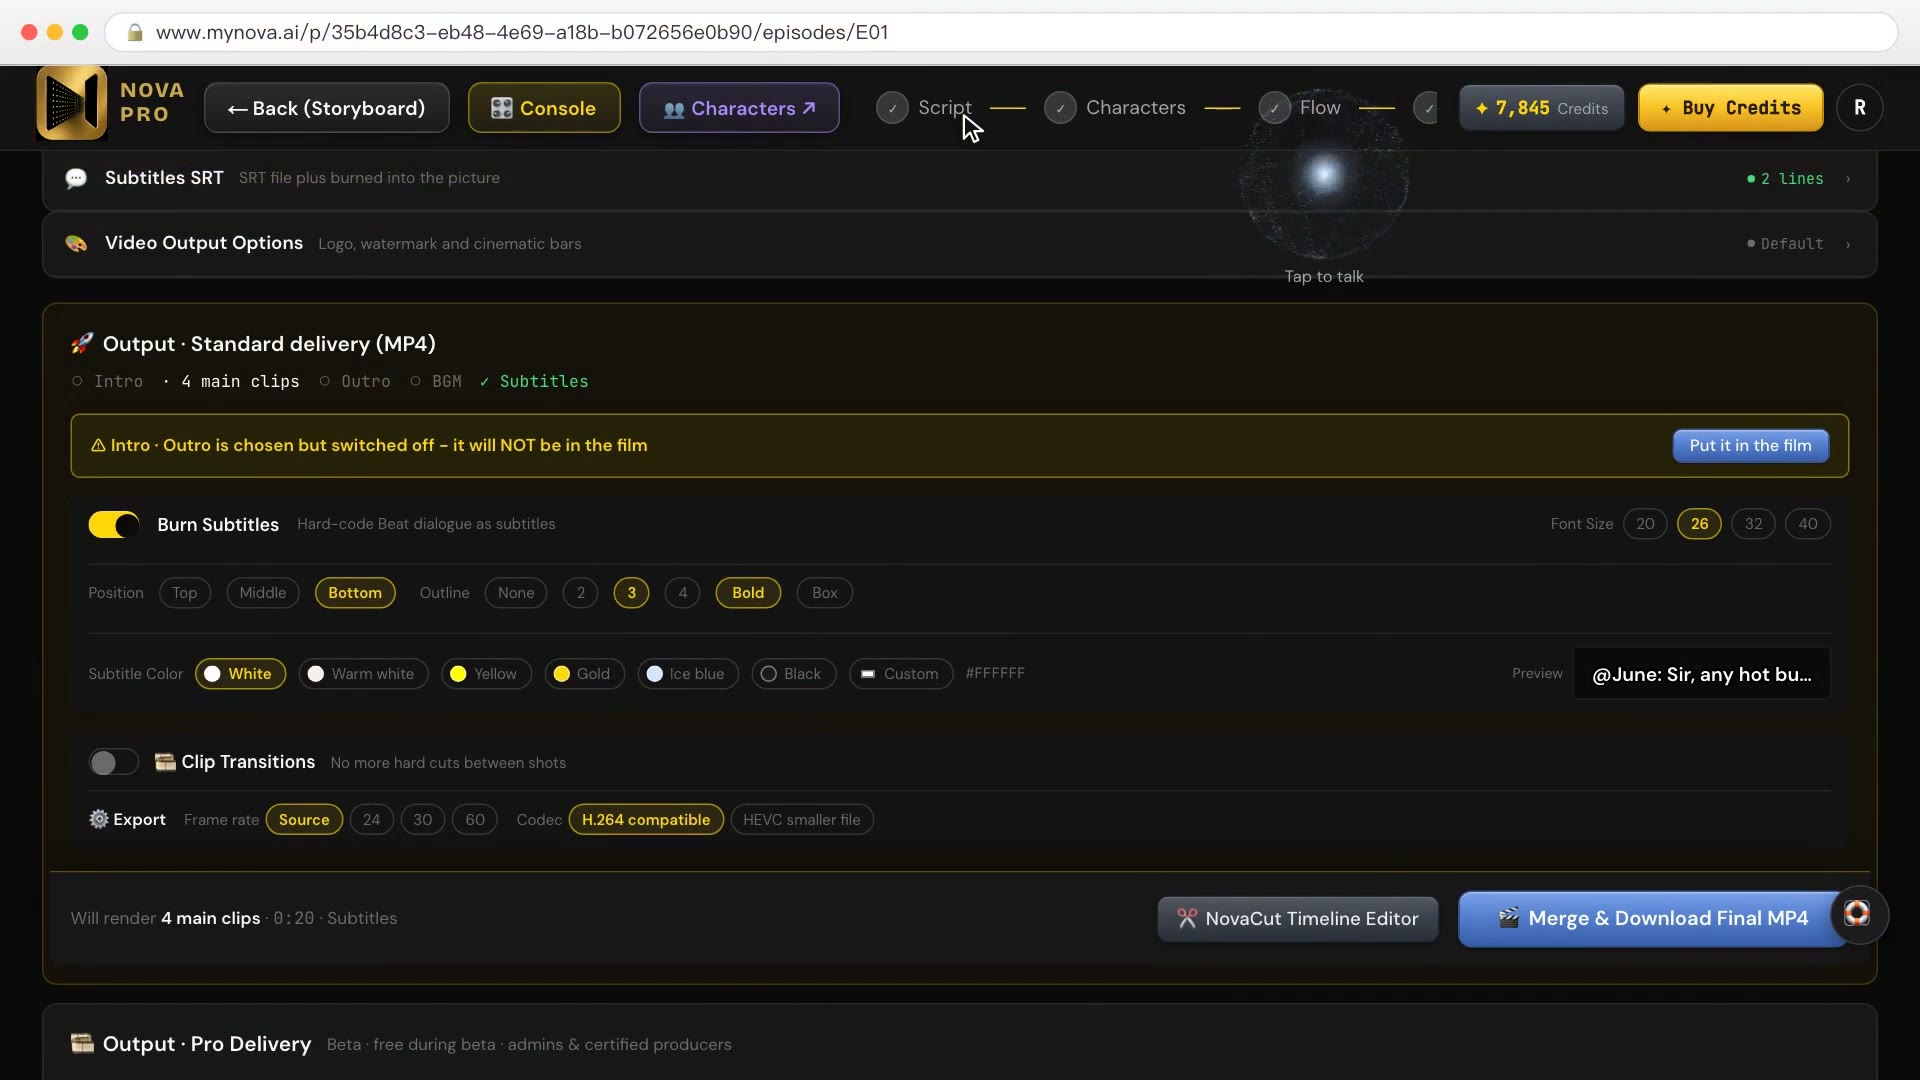The height and width of the screenshot is (1080, 1920).
Task: Click the Script step checkmark icon
Action: click(x=892, y=108)
